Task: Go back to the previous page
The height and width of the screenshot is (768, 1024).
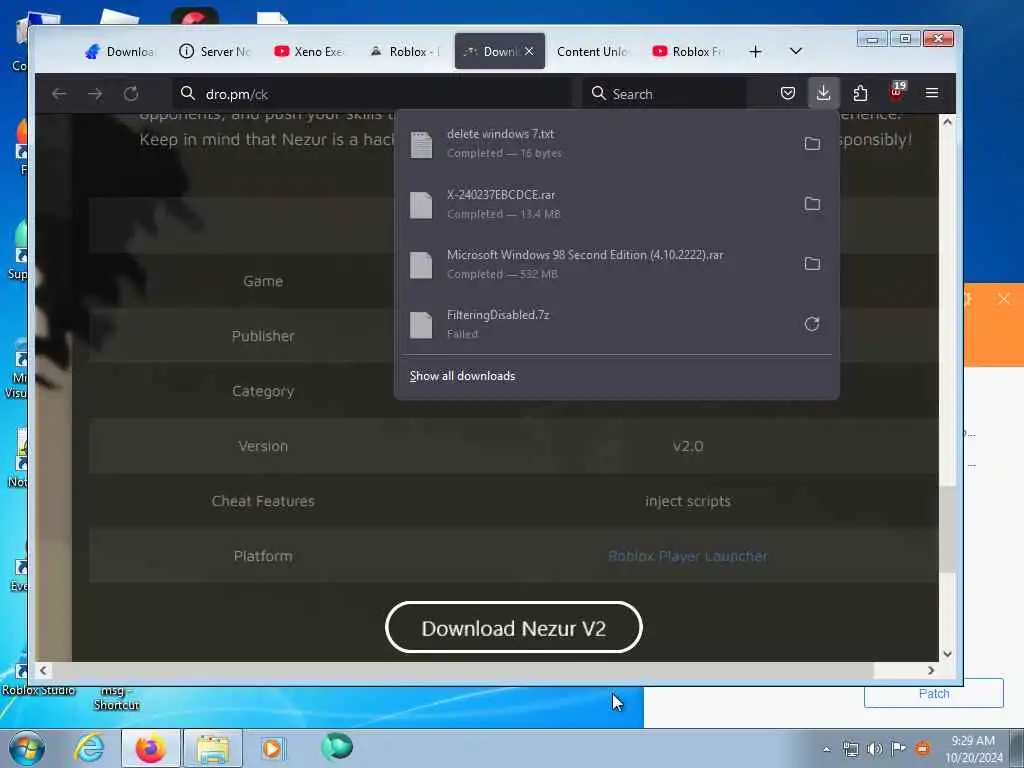Action: coord(59,94)
